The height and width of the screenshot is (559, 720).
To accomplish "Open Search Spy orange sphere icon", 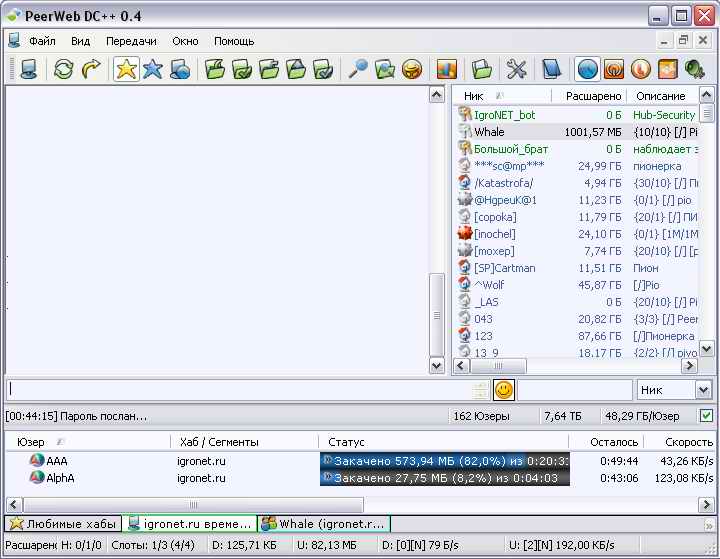I will (x=411, y=69).
